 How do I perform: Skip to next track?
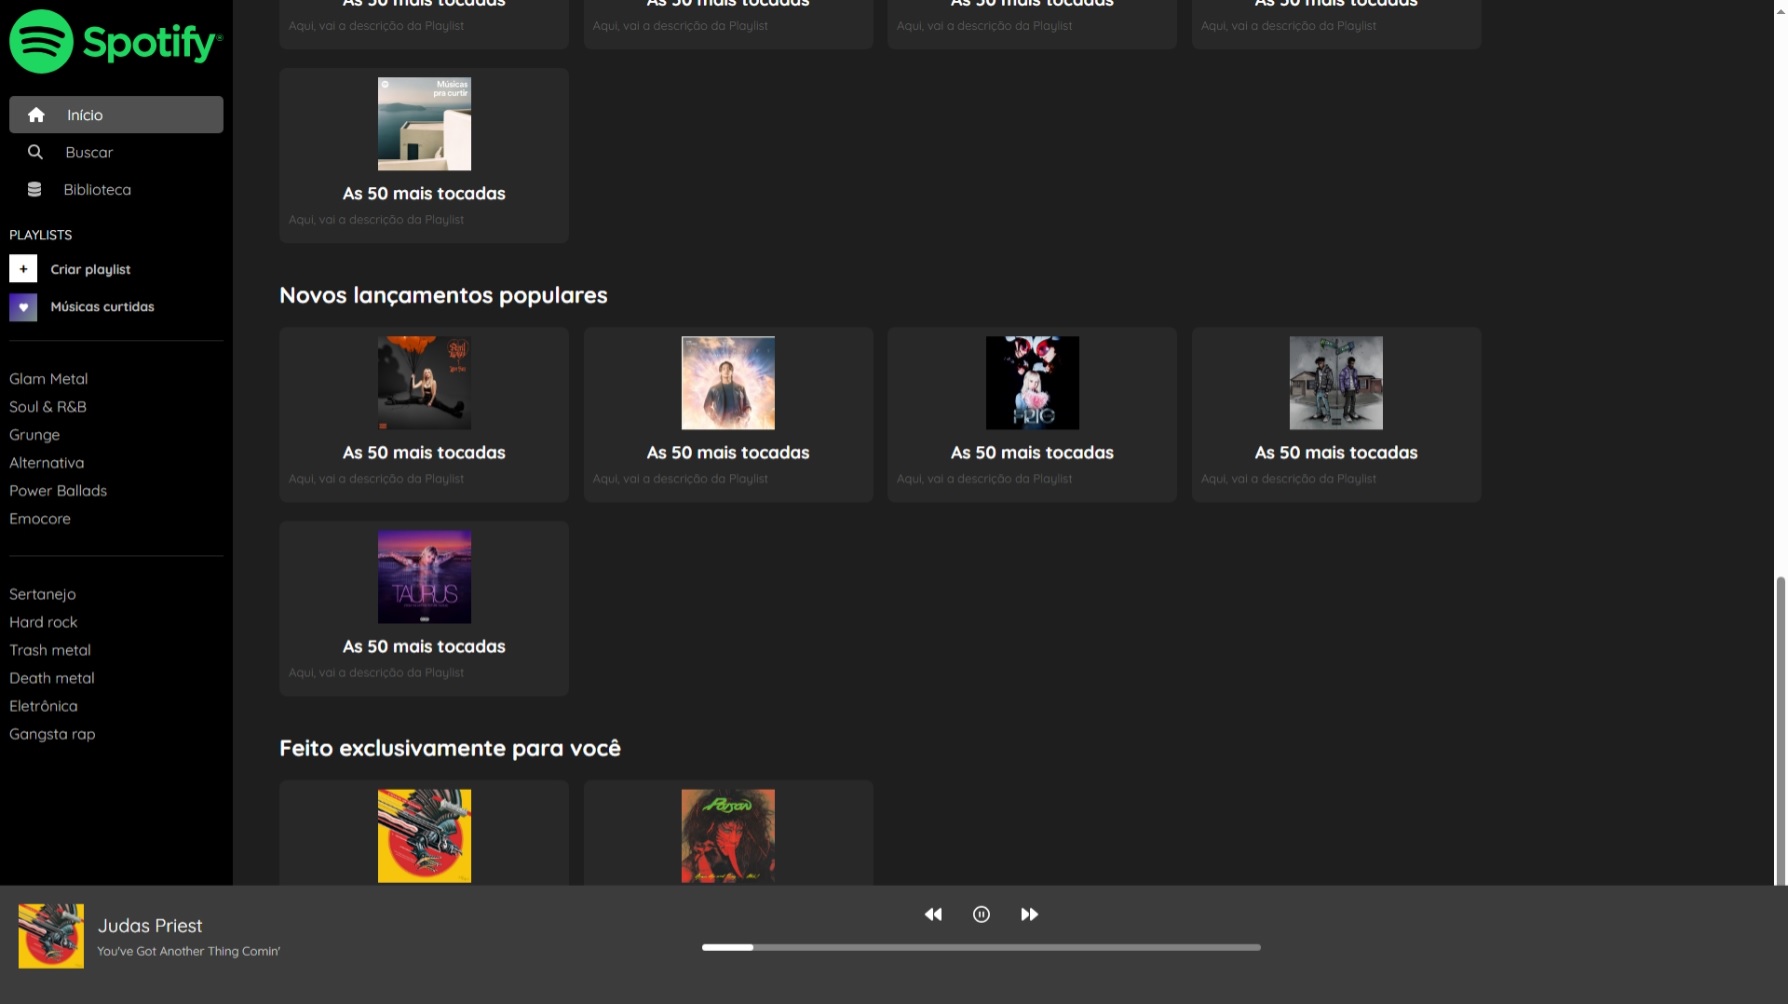[x=1029, y=914]
